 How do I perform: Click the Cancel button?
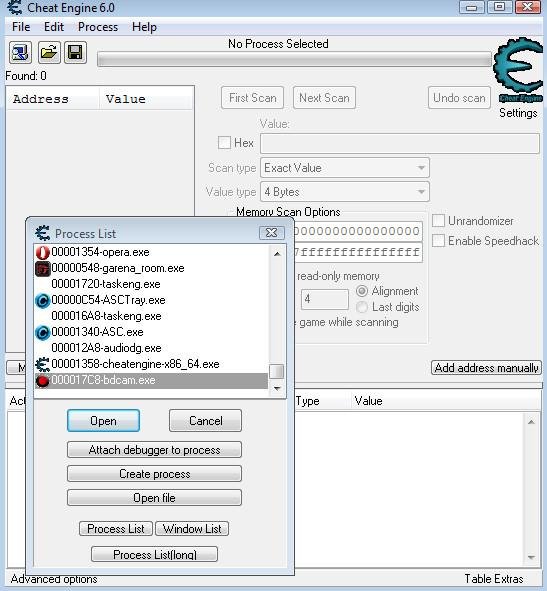pos(205,421)
